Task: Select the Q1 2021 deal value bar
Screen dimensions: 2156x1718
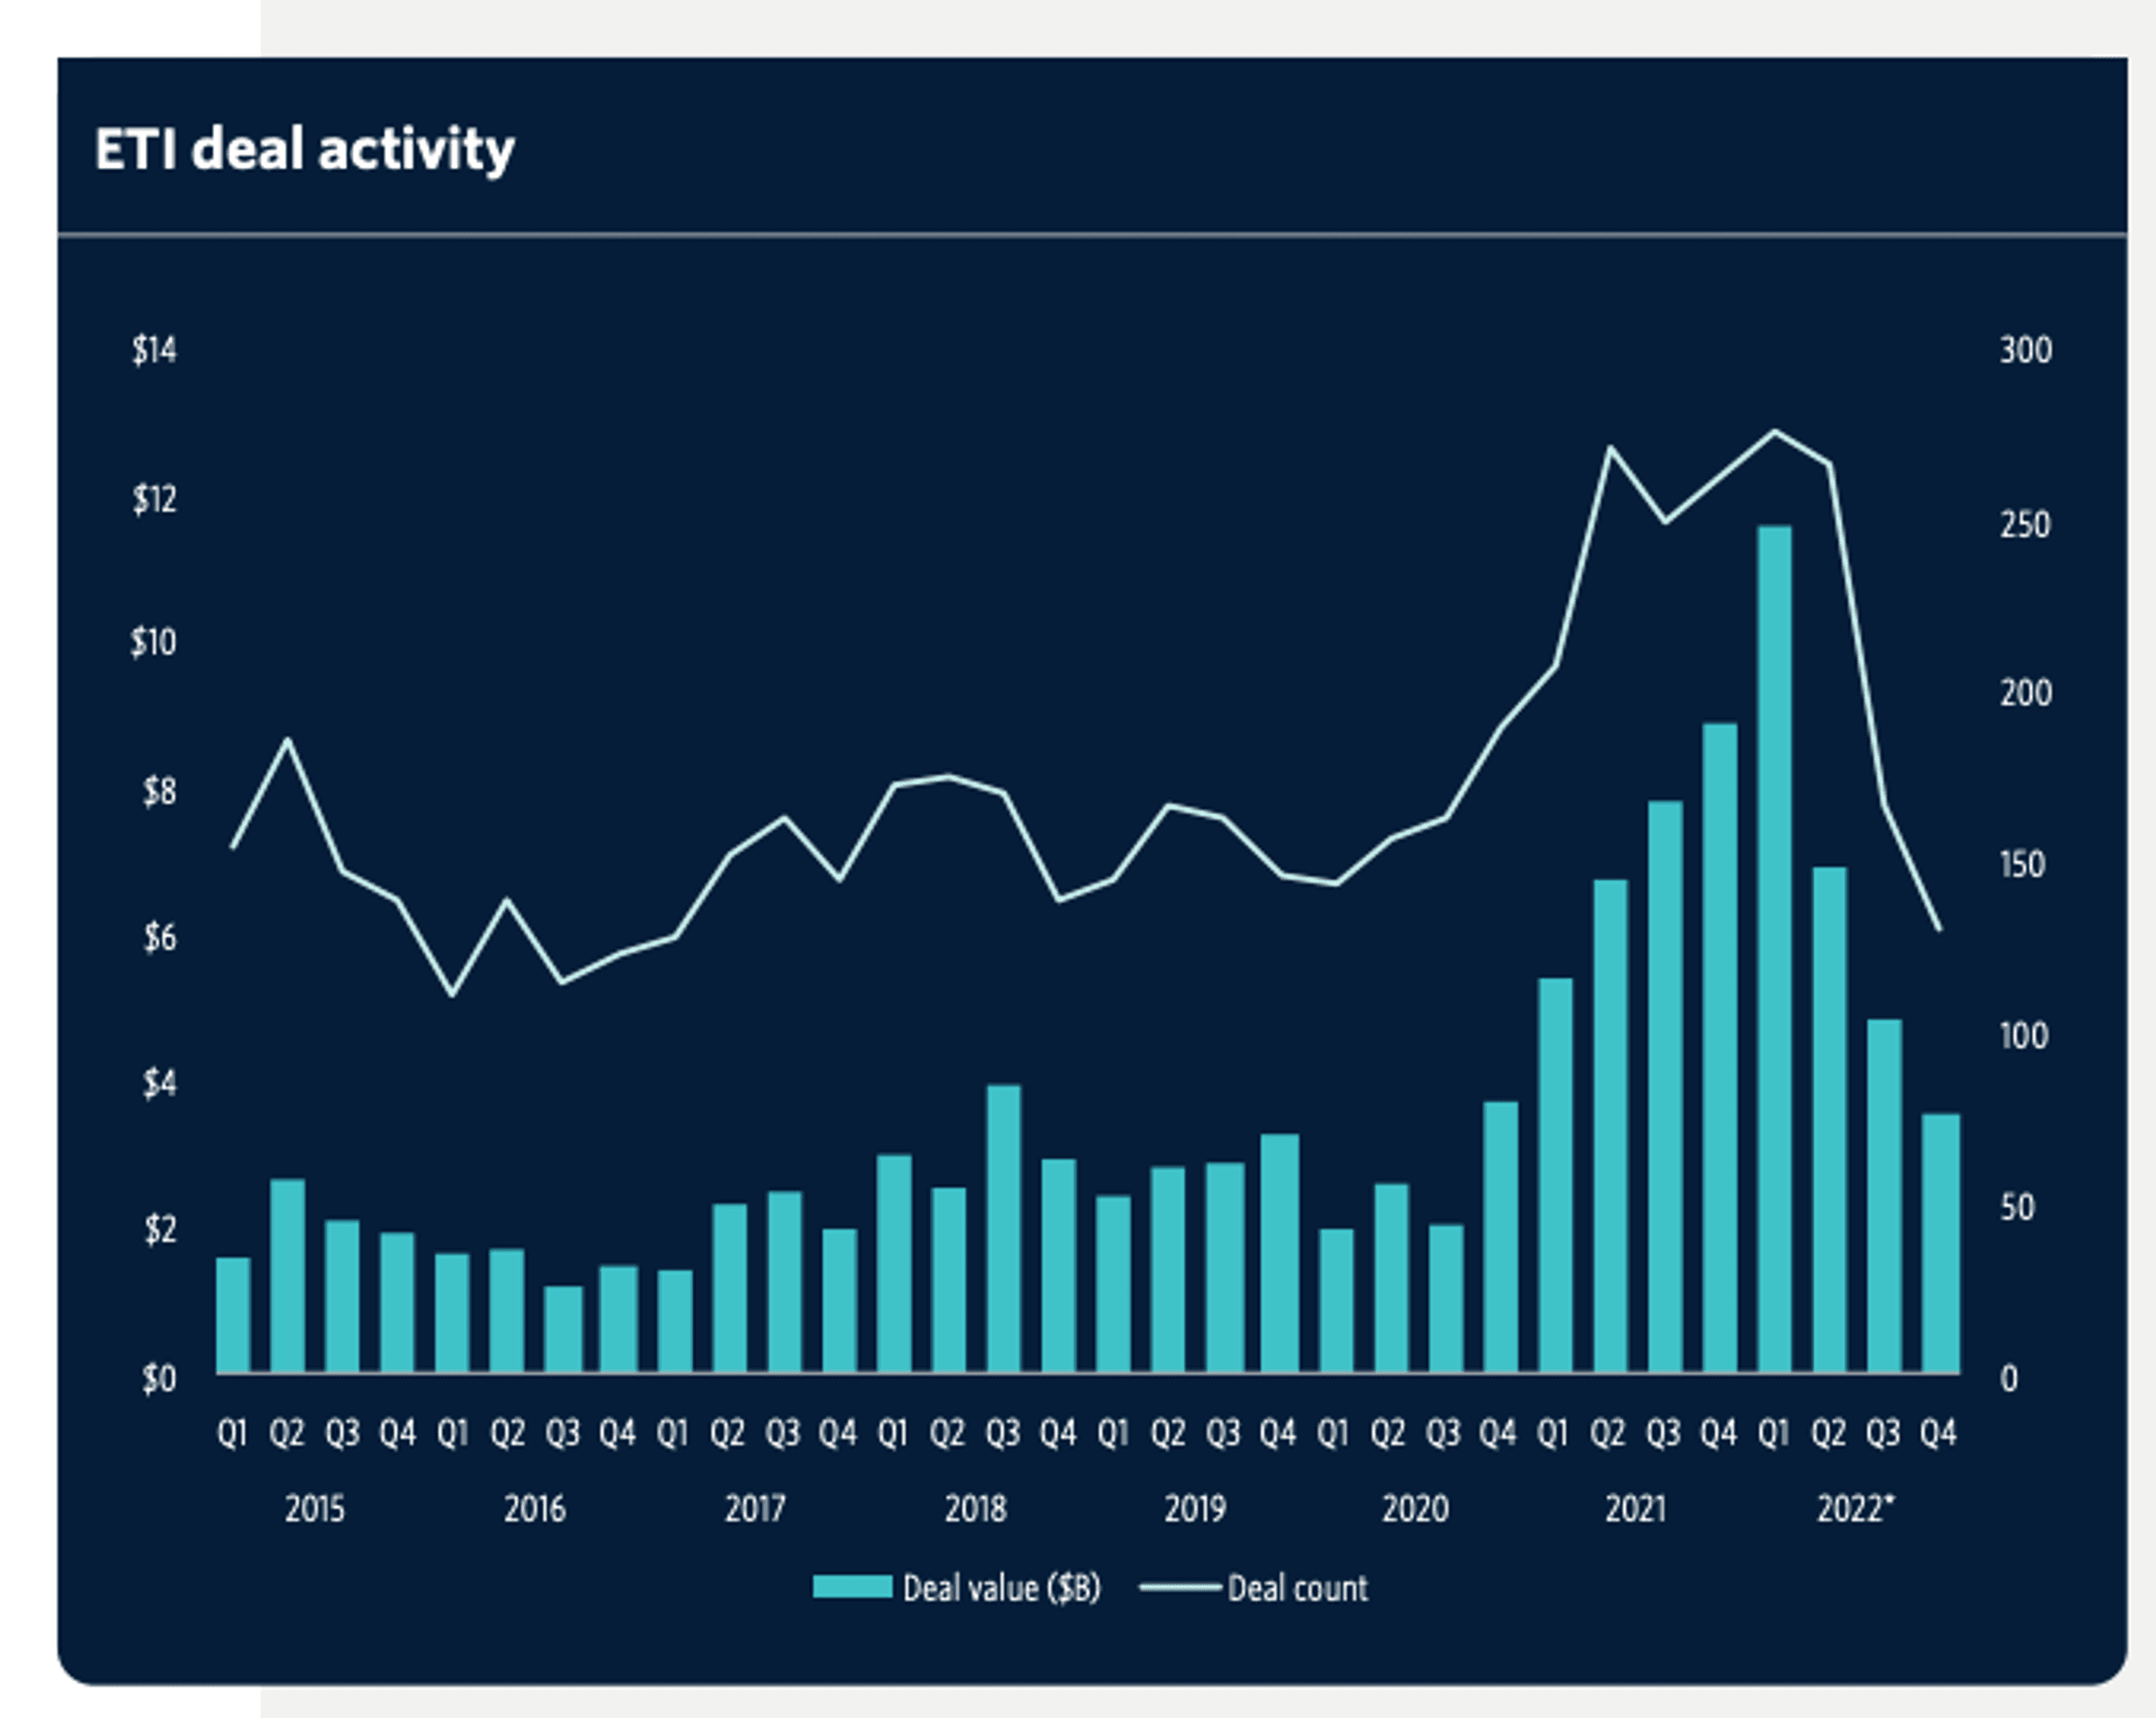Action: coord(1555,1175)
